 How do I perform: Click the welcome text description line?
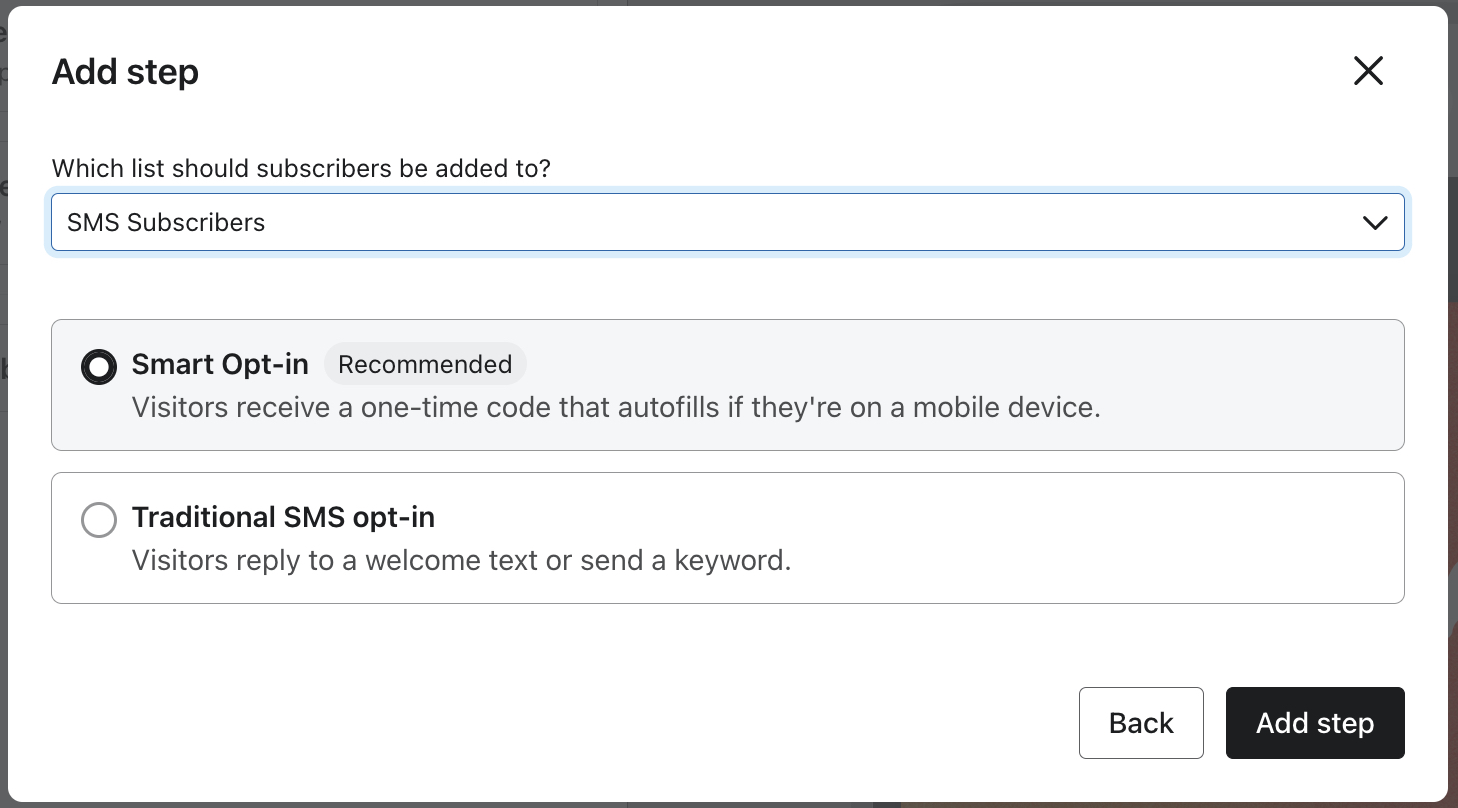461,560
